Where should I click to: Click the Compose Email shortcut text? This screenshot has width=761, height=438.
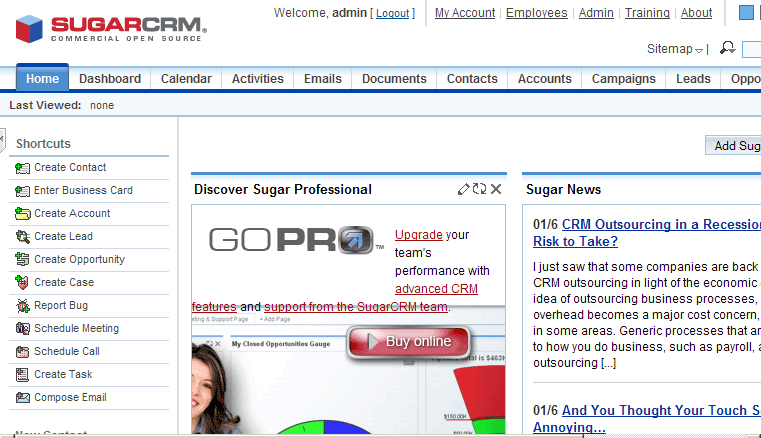(70, 397)
